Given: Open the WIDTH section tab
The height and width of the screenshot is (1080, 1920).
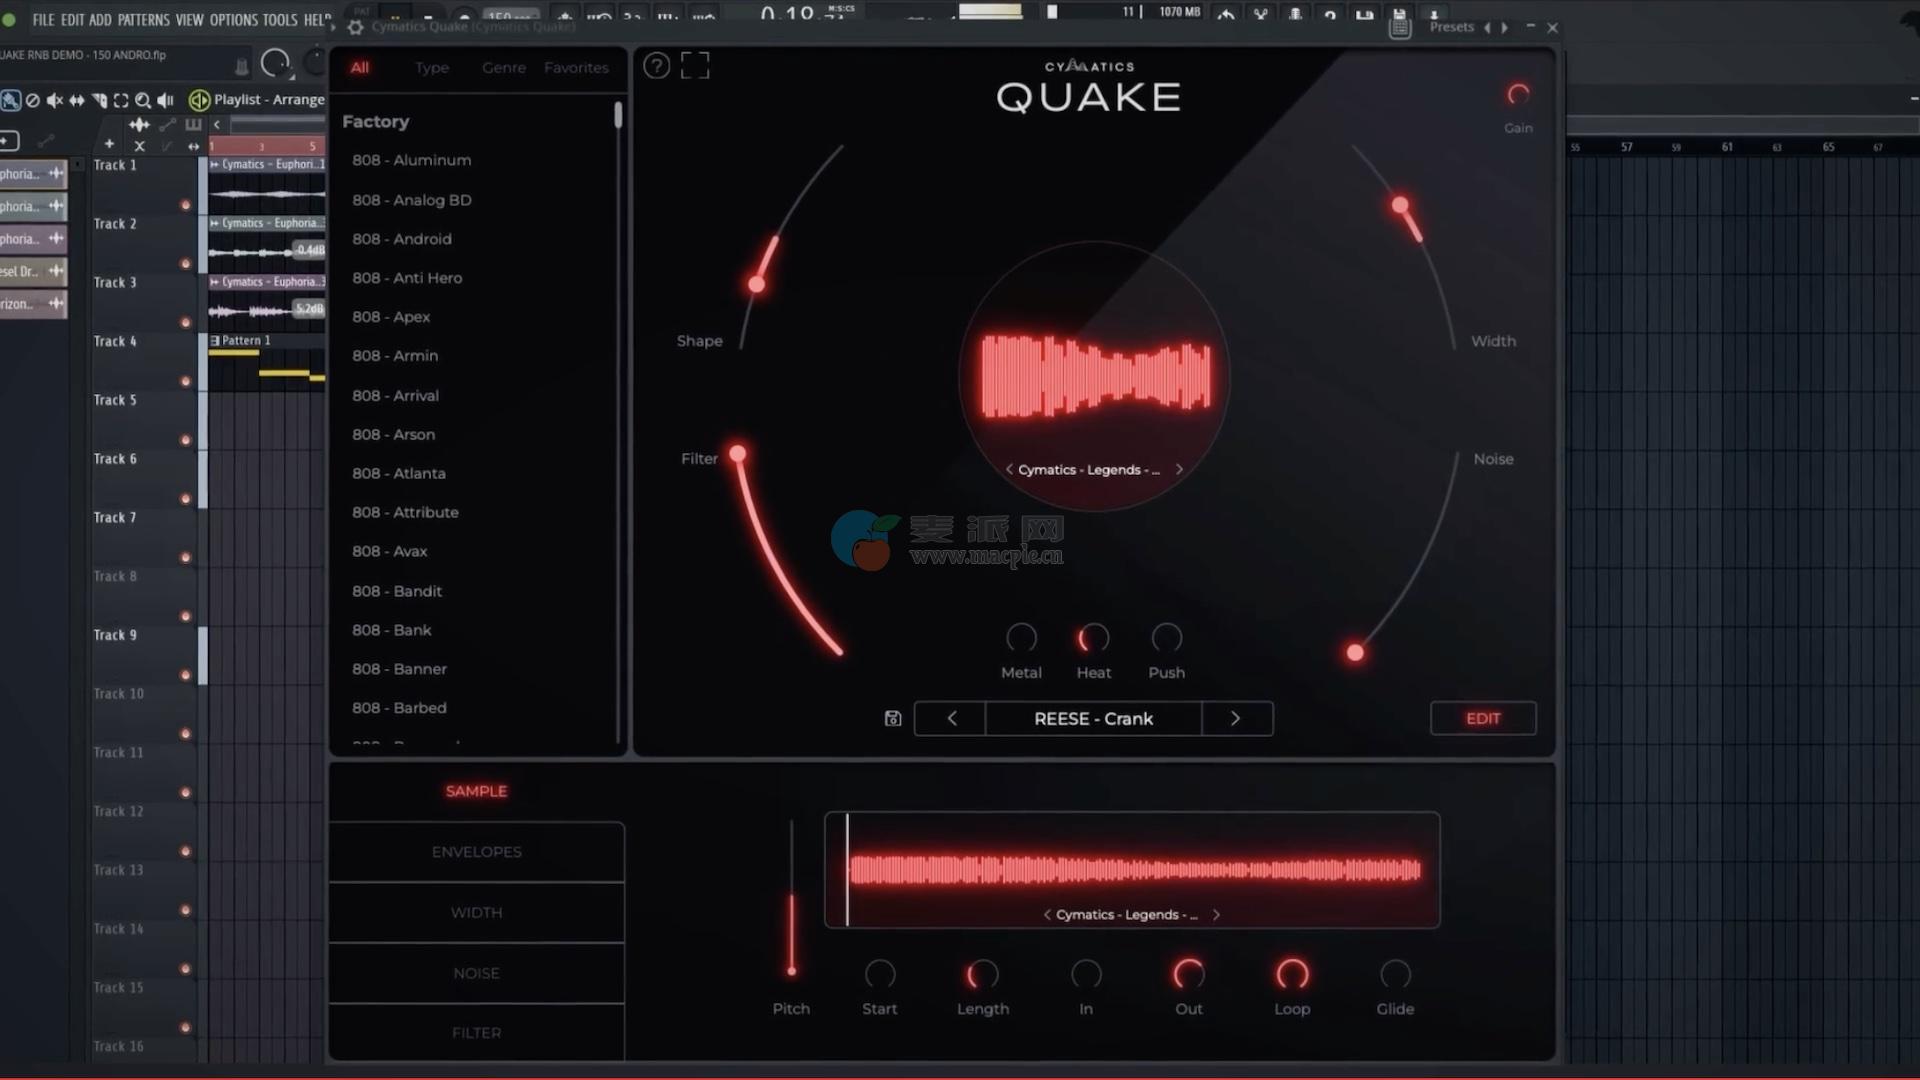Looking at the screenshot, I should (x=476, y=912).
